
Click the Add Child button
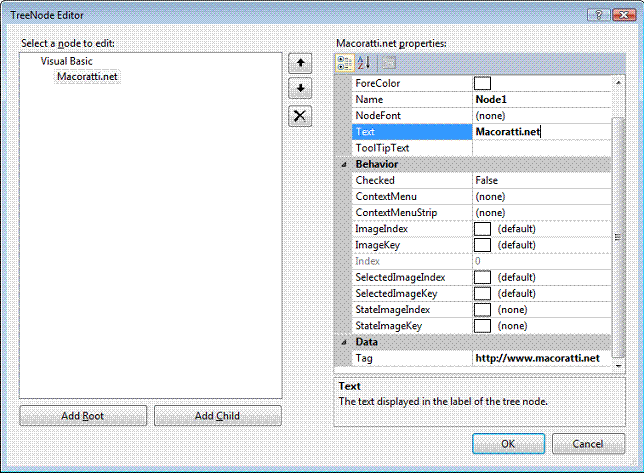tap(218, 416)
